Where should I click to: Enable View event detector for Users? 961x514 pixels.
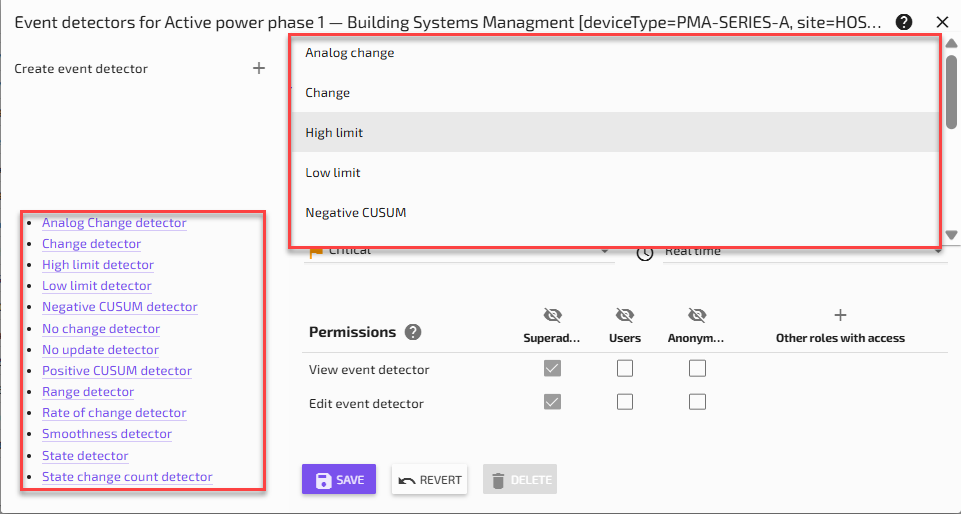pos(625,369)
